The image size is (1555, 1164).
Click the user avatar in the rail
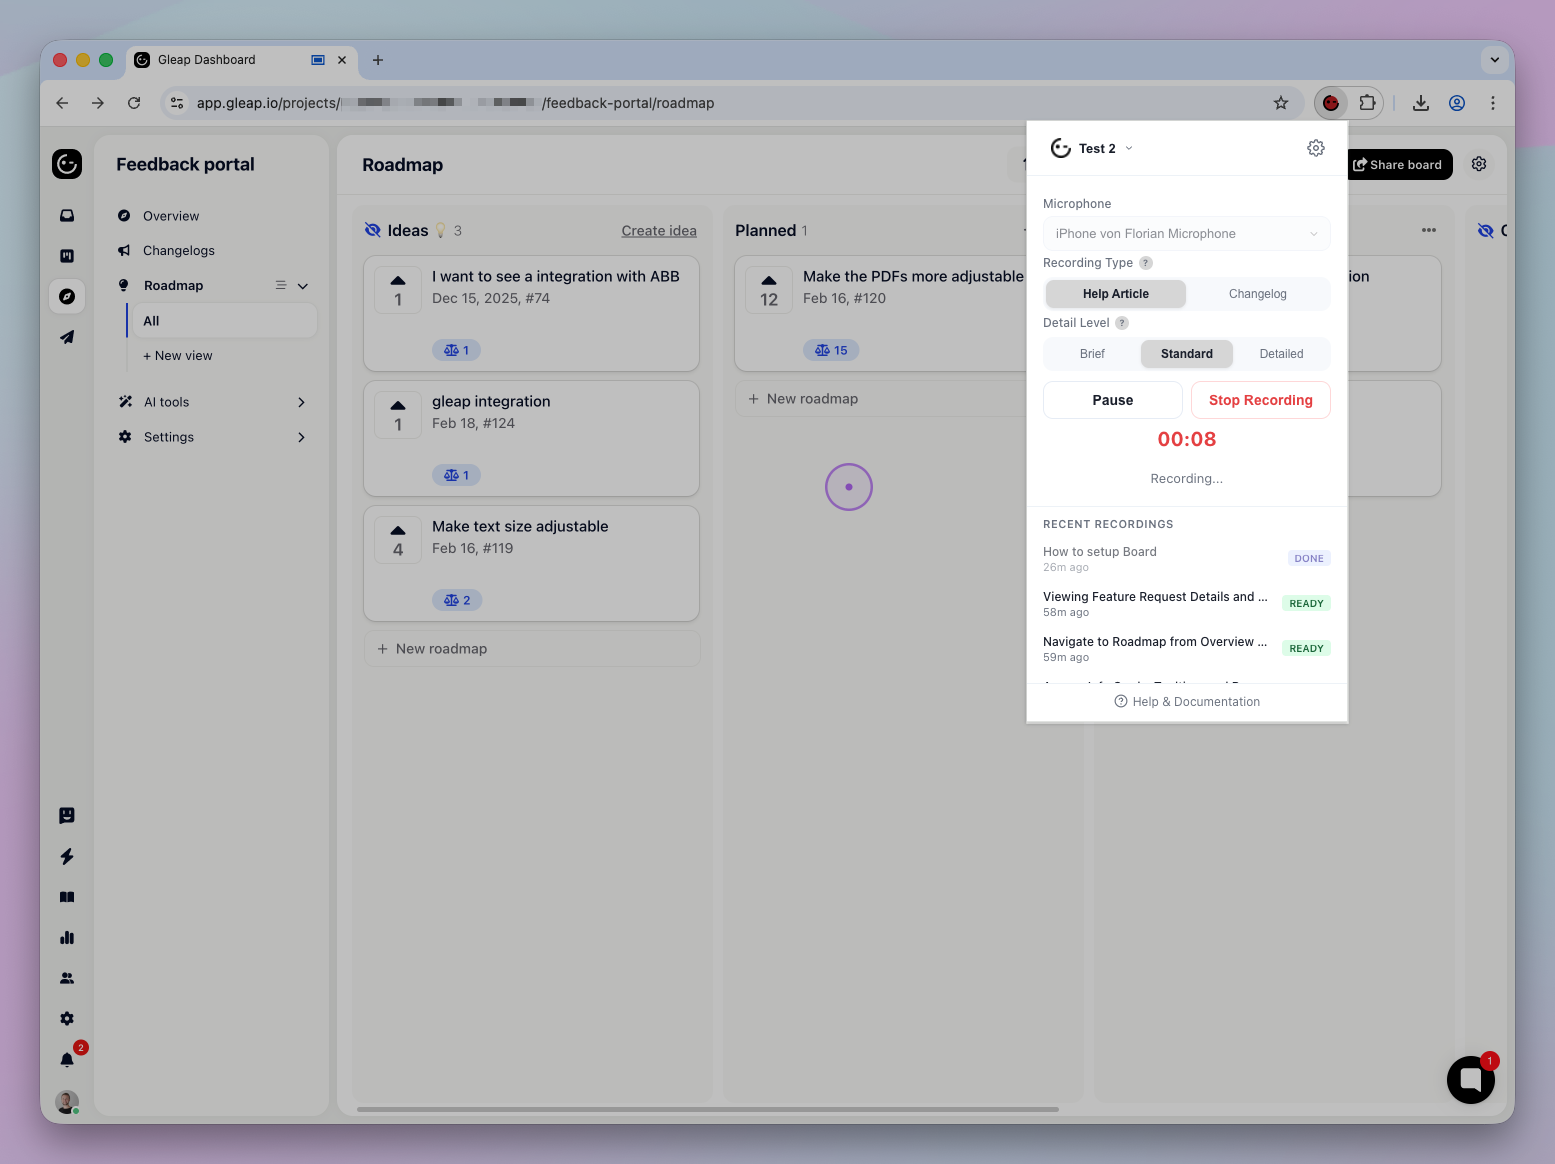pyautogui.click(x=67, y=1102)
